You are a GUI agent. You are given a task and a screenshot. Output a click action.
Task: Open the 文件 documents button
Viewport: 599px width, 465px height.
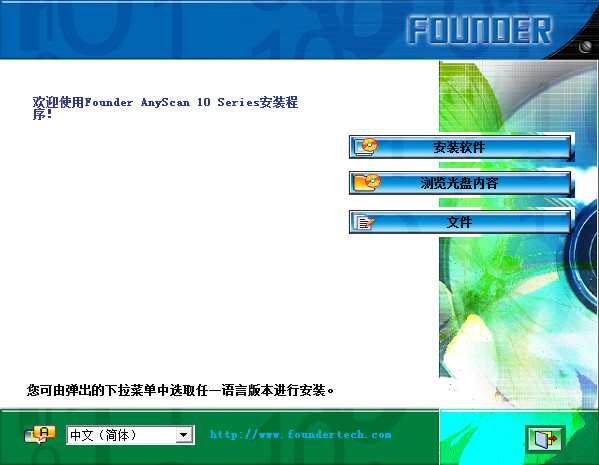pyautogui.click(x=460, y=222)
